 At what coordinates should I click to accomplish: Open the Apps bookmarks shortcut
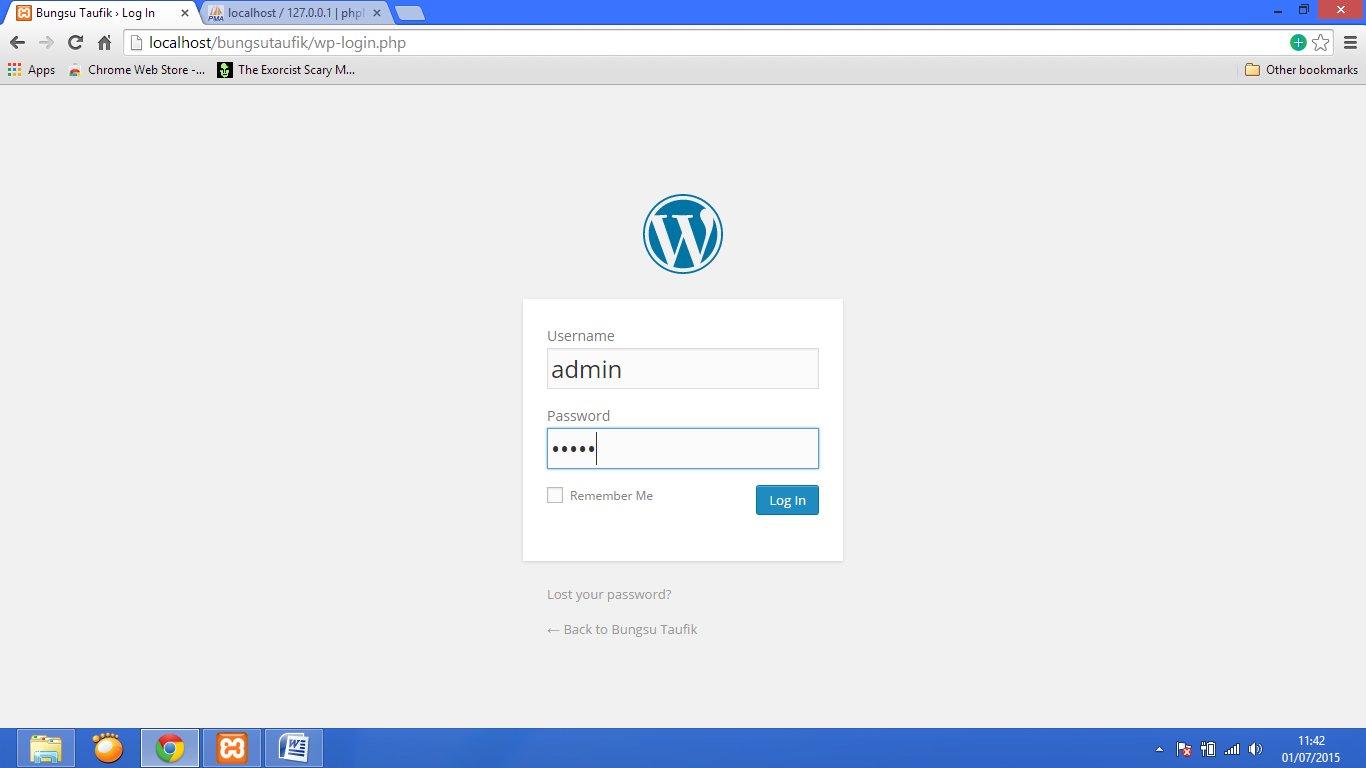point(31,70)
